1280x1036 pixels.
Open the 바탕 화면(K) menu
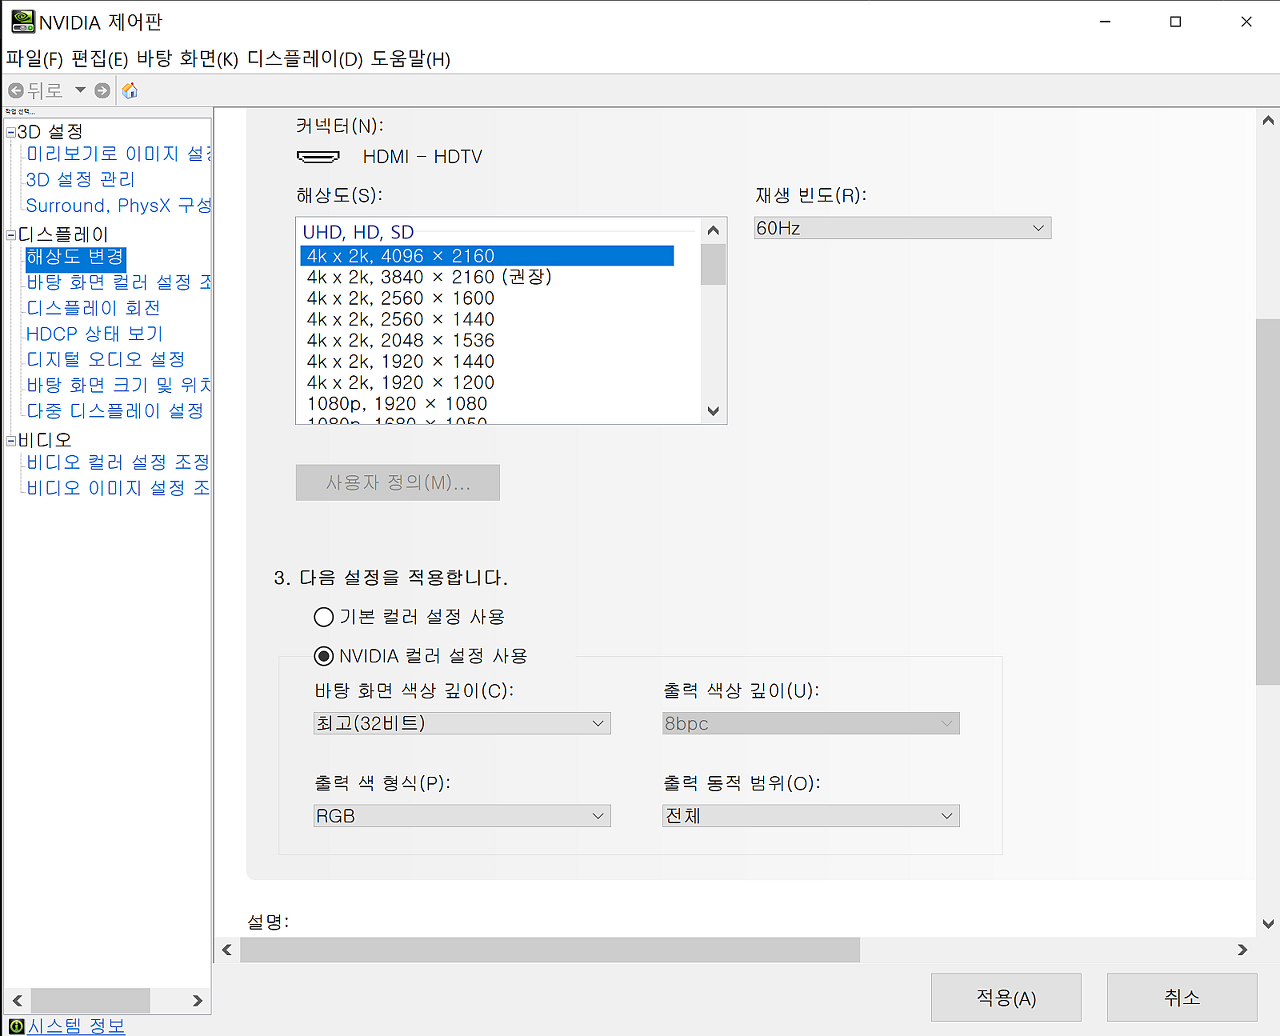tap(188, 59)
